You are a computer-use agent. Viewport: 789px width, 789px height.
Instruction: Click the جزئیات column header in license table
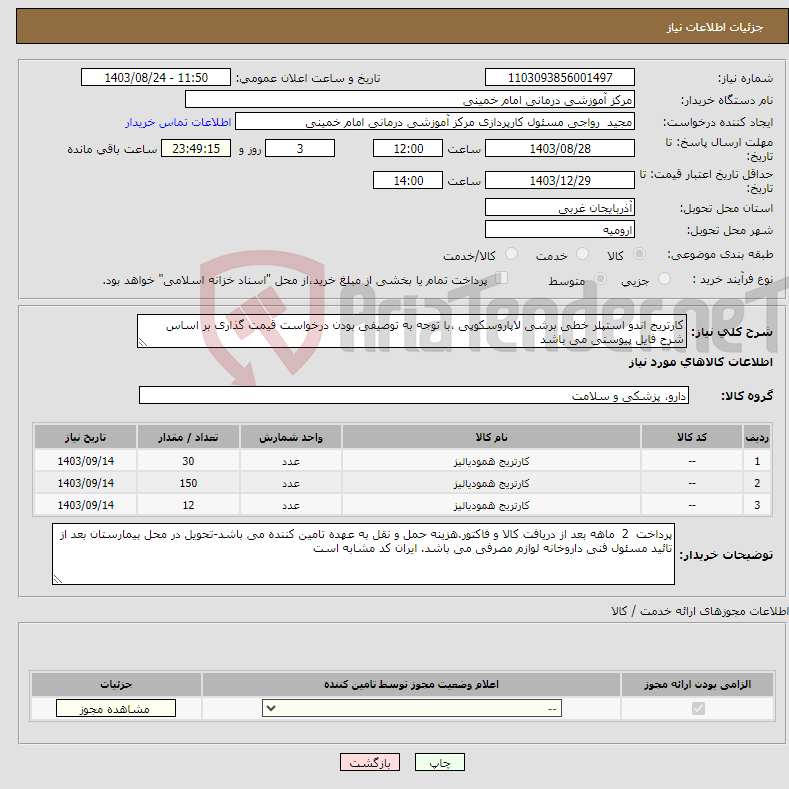[116, 684]
